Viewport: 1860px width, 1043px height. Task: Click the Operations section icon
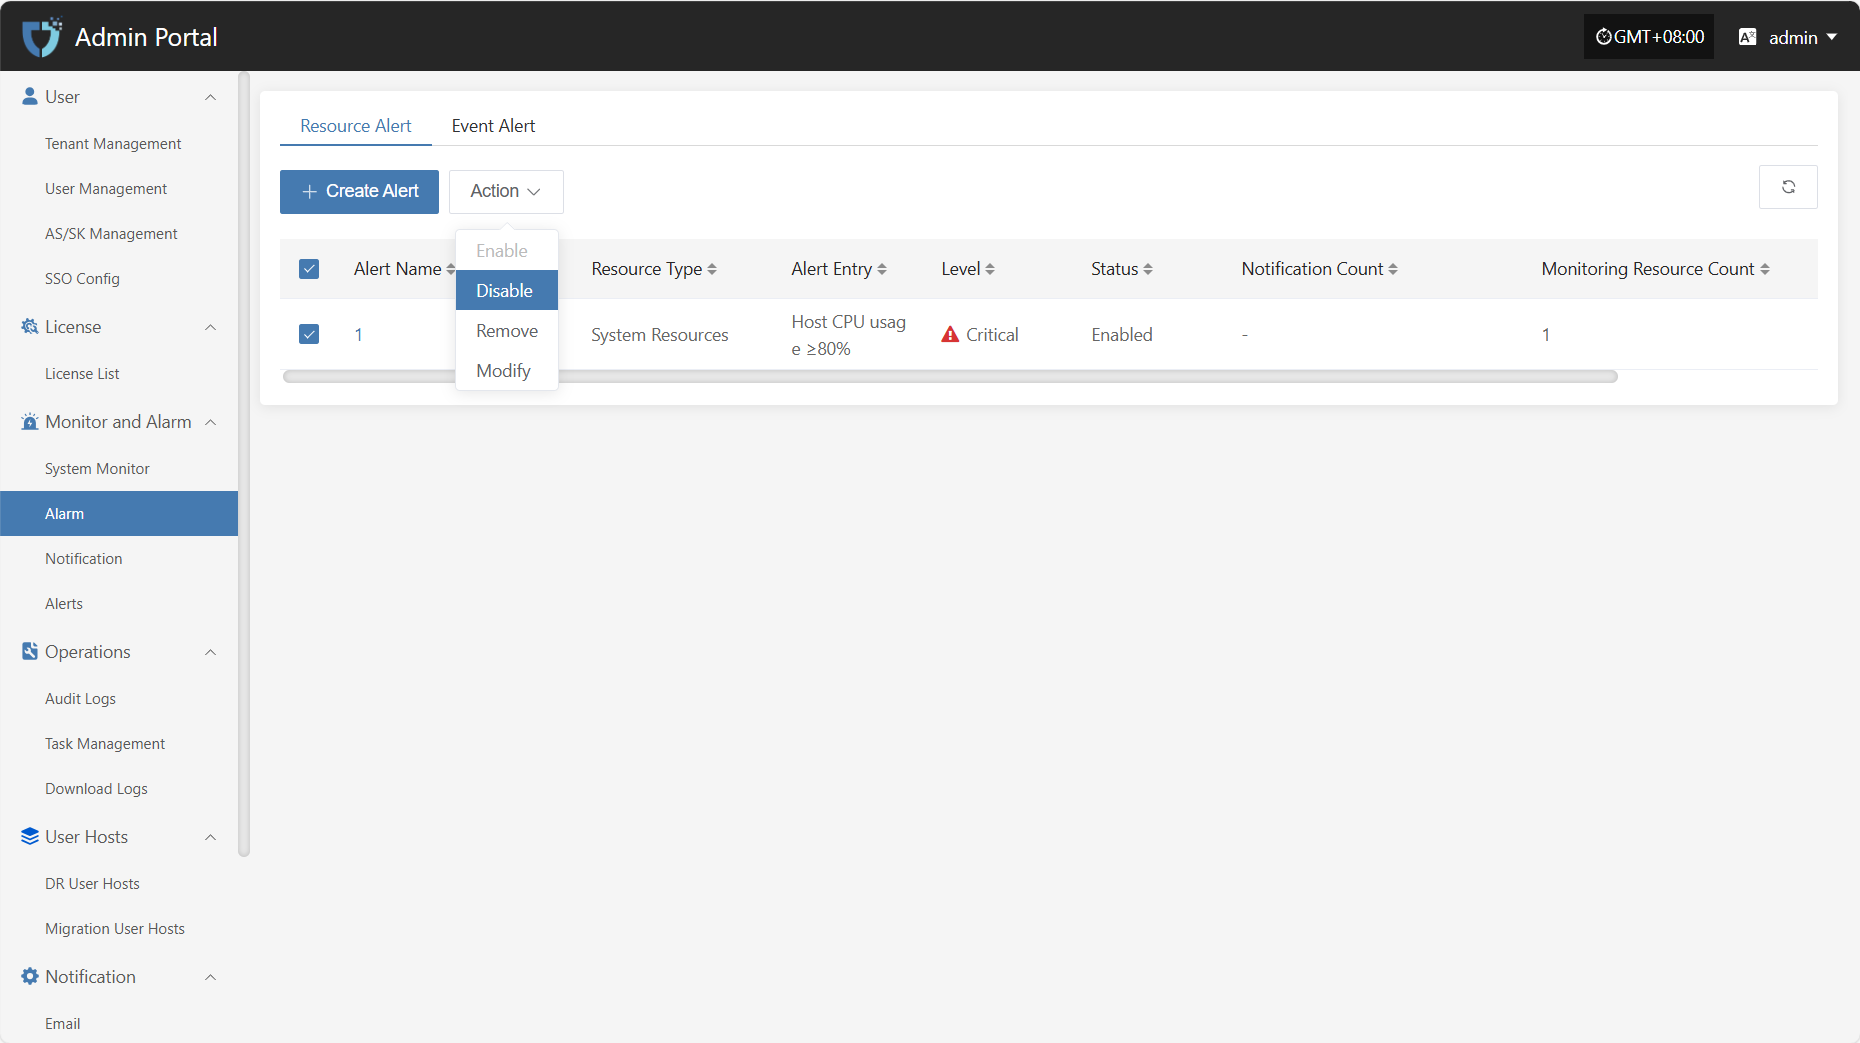[30, 651]
